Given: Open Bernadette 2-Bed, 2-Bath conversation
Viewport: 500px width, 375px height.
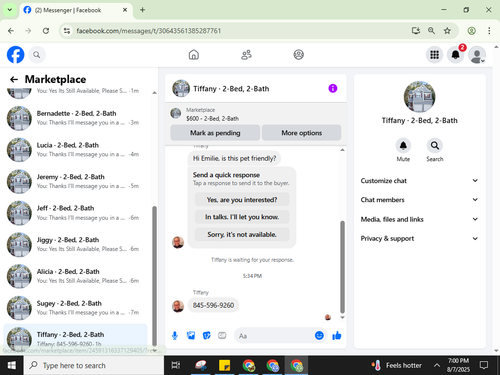Looking at the screenshot, I should coord(75,118).
